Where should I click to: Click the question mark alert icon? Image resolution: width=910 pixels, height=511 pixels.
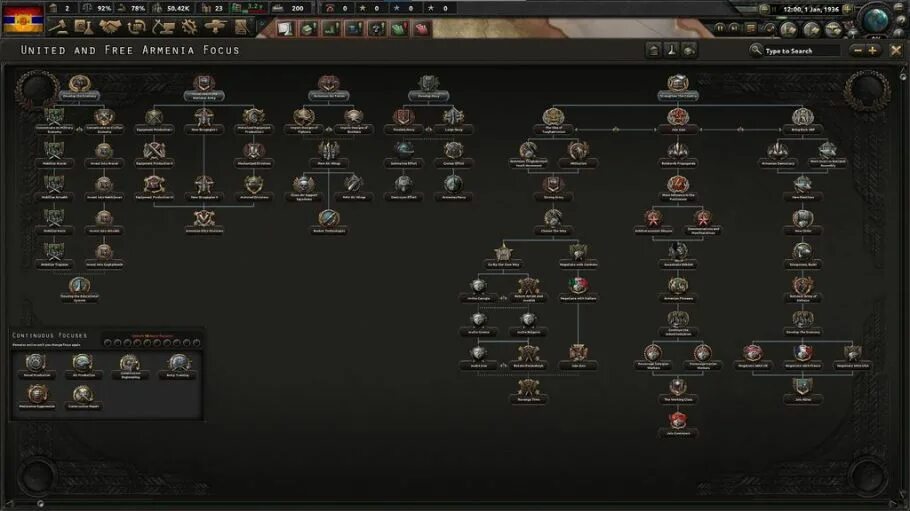click(x=377, y=28)
